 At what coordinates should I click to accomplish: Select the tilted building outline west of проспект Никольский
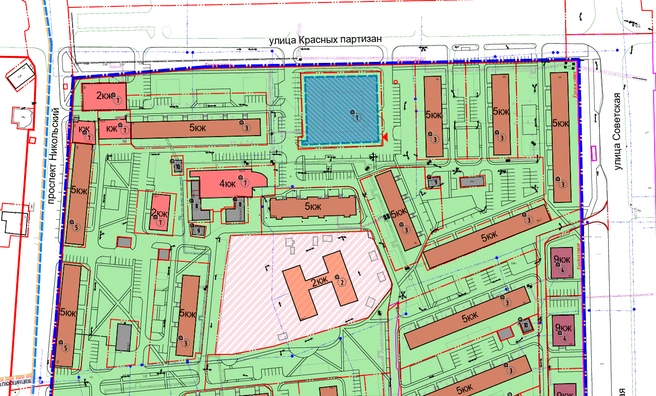coord(20,77)
